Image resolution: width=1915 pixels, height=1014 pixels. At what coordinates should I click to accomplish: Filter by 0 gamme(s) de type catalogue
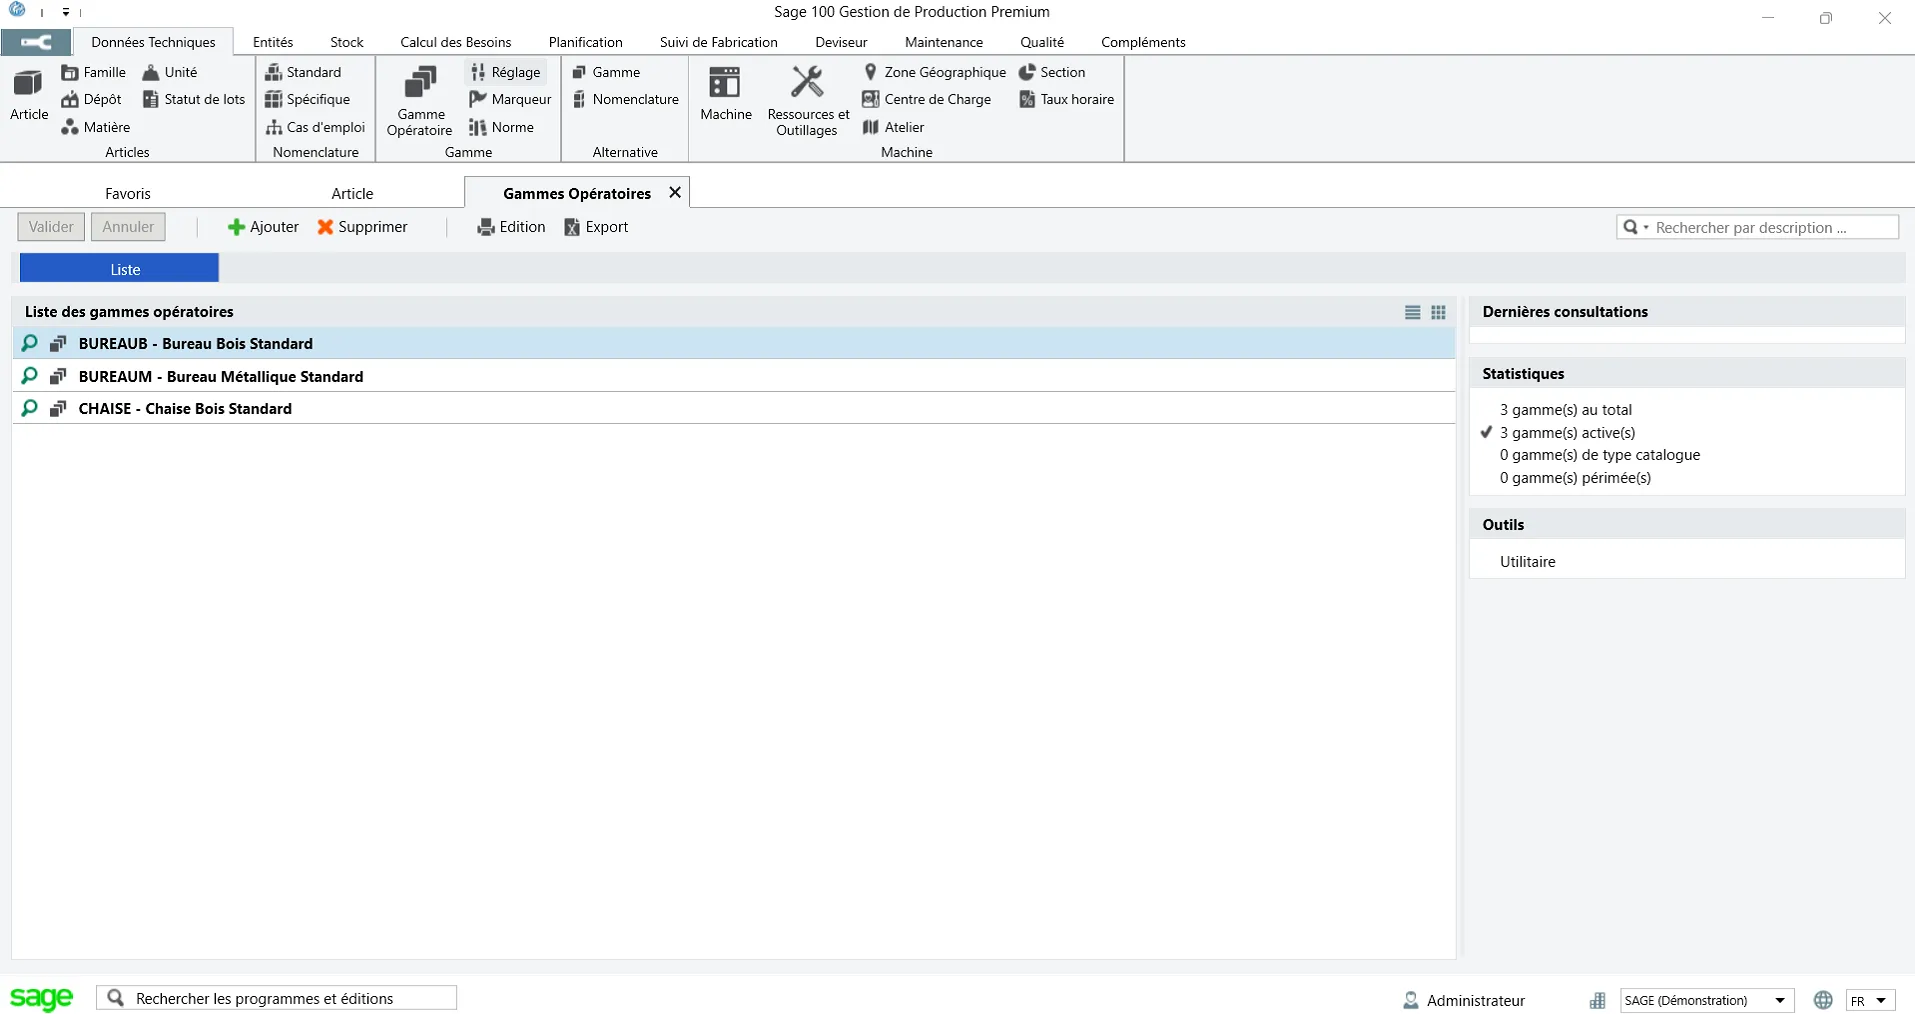coord(1599,455)
